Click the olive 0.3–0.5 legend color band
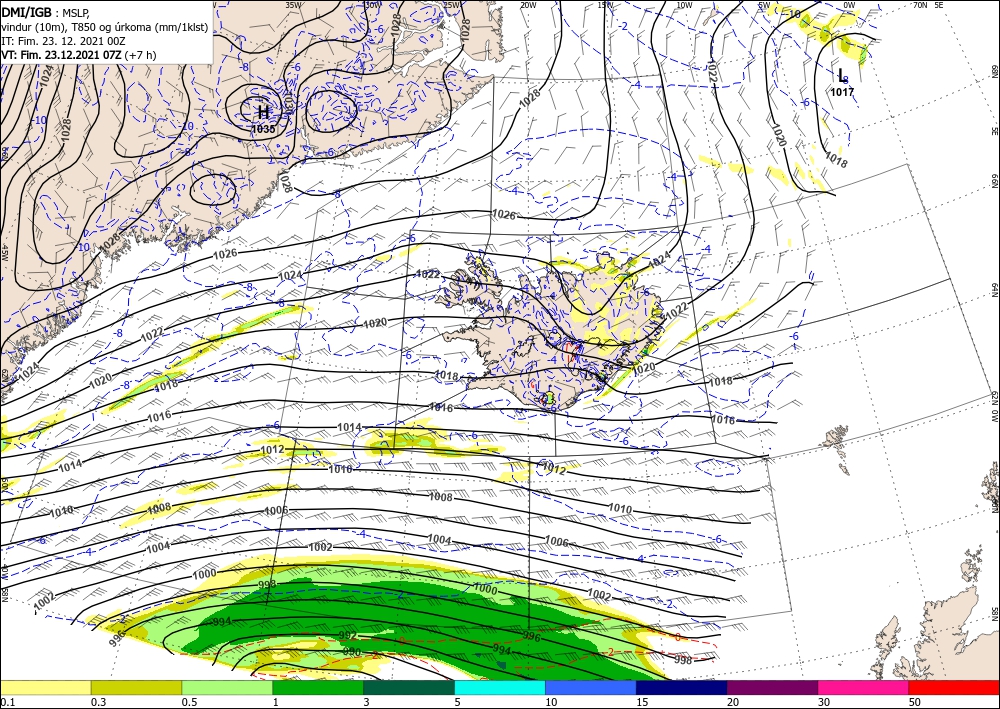Screen dimensions: 1000x709 click(x=136, y=687)
